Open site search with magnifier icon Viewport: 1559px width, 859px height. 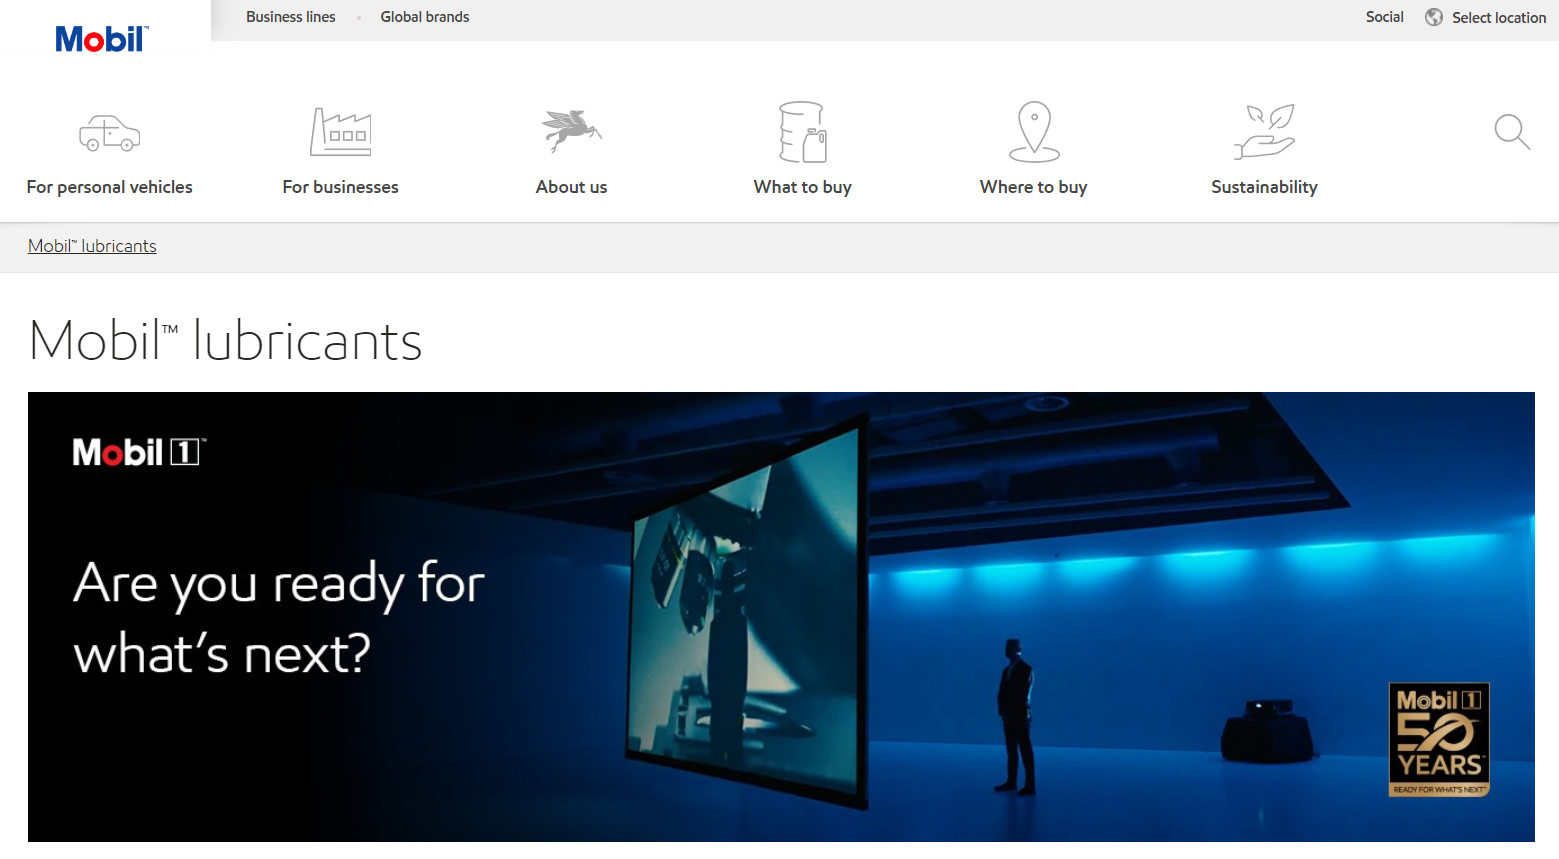point(1512,132)
